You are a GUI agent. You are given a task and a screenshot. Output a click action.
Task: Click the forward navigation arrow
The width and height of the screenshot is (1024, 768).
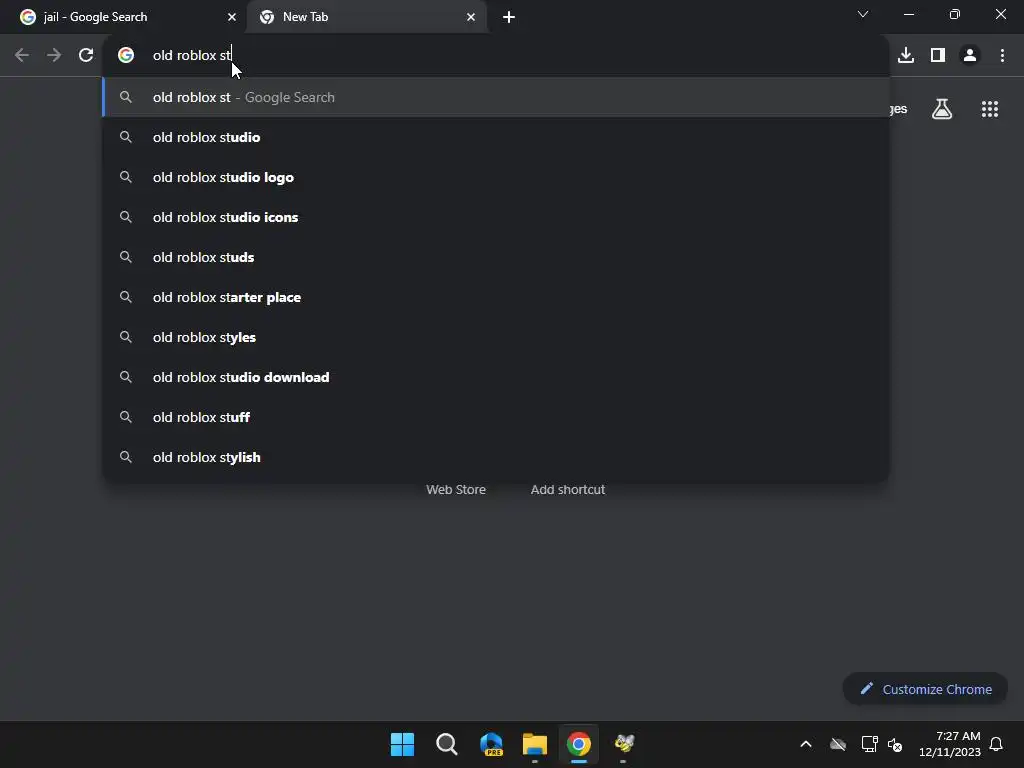click(54, 56)
